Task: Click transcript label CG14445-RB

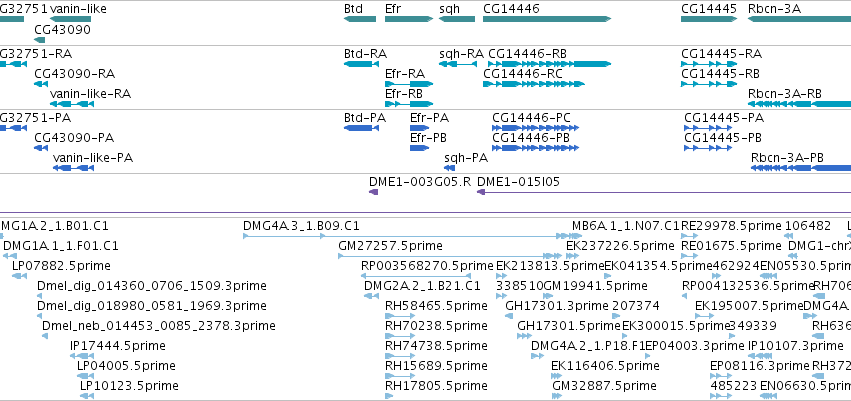Action: tap(720, 73)
